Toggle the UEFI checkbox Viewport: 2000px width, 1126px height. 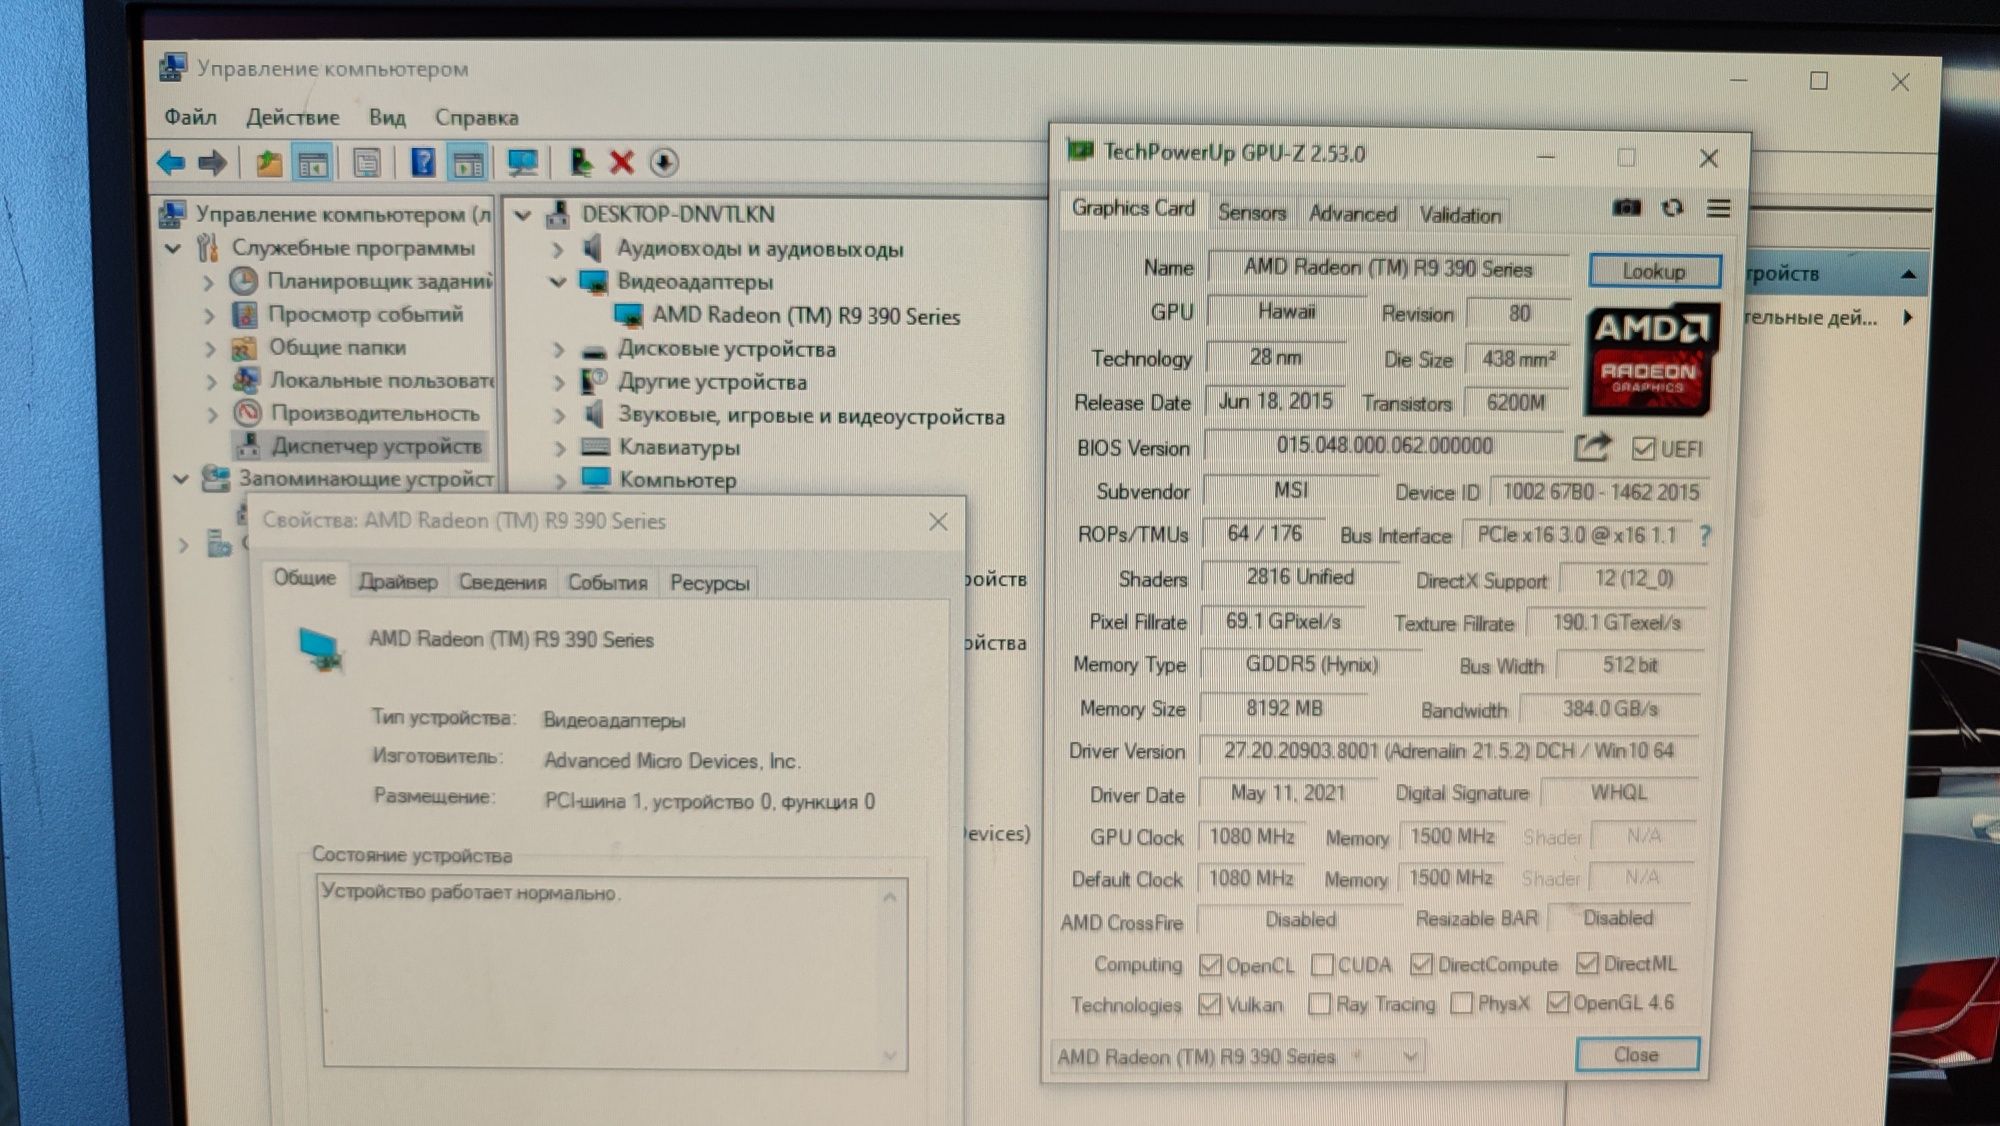[x=1643, y=449]
